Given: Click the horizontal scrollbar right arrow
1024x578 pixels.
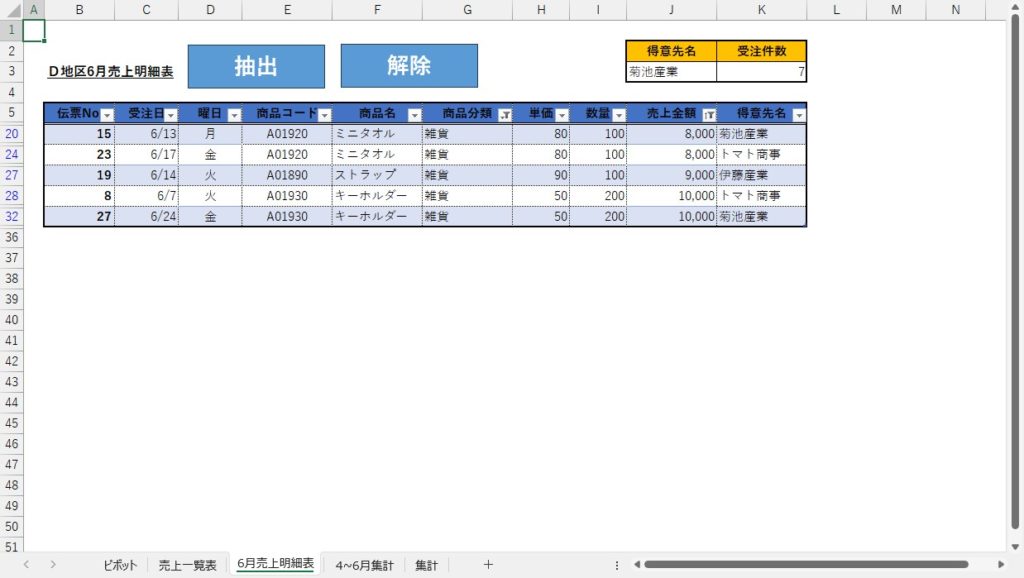Looking at the screenshot, I should point(1001,565).
